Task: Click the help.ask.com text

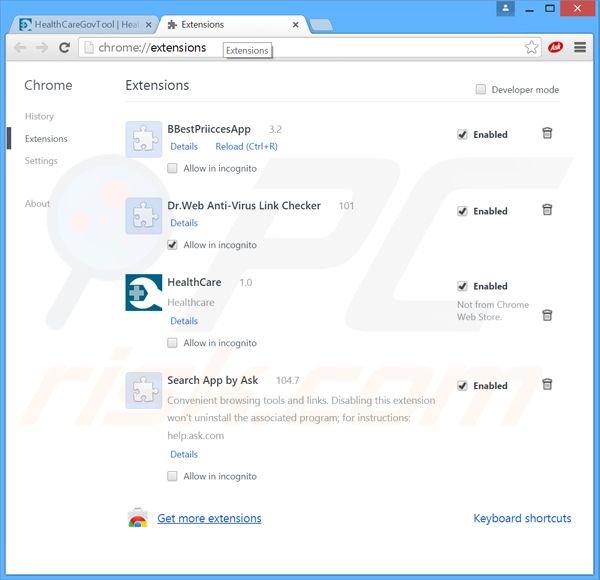Action: (196, 436)
